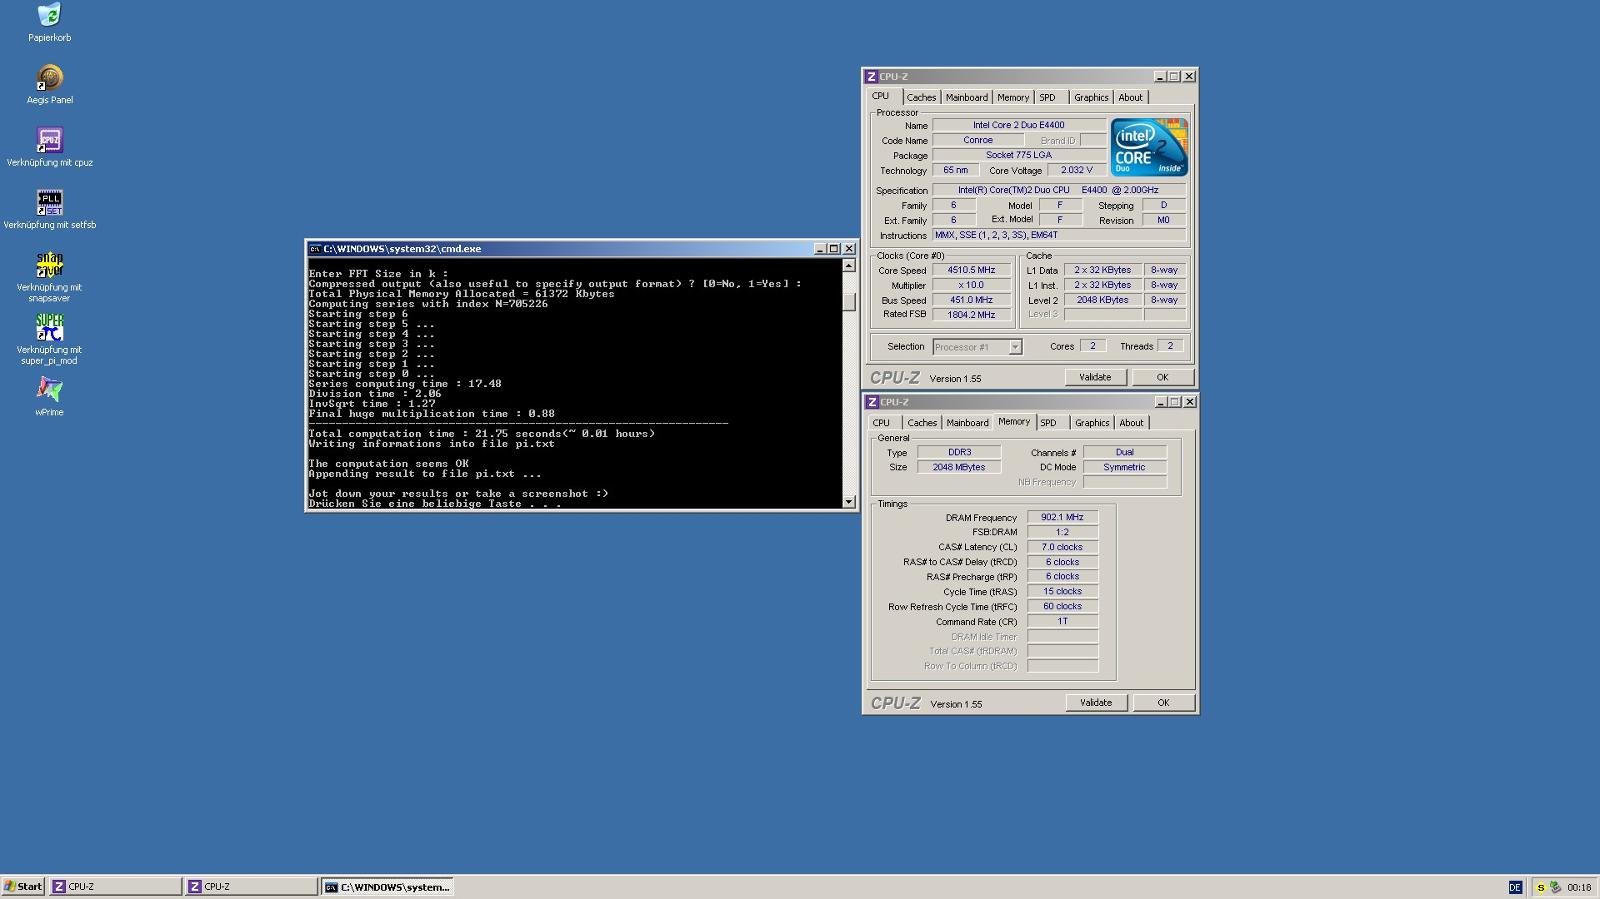
Task: Click the Total computation time line in cmd
Action: [482, 434]
